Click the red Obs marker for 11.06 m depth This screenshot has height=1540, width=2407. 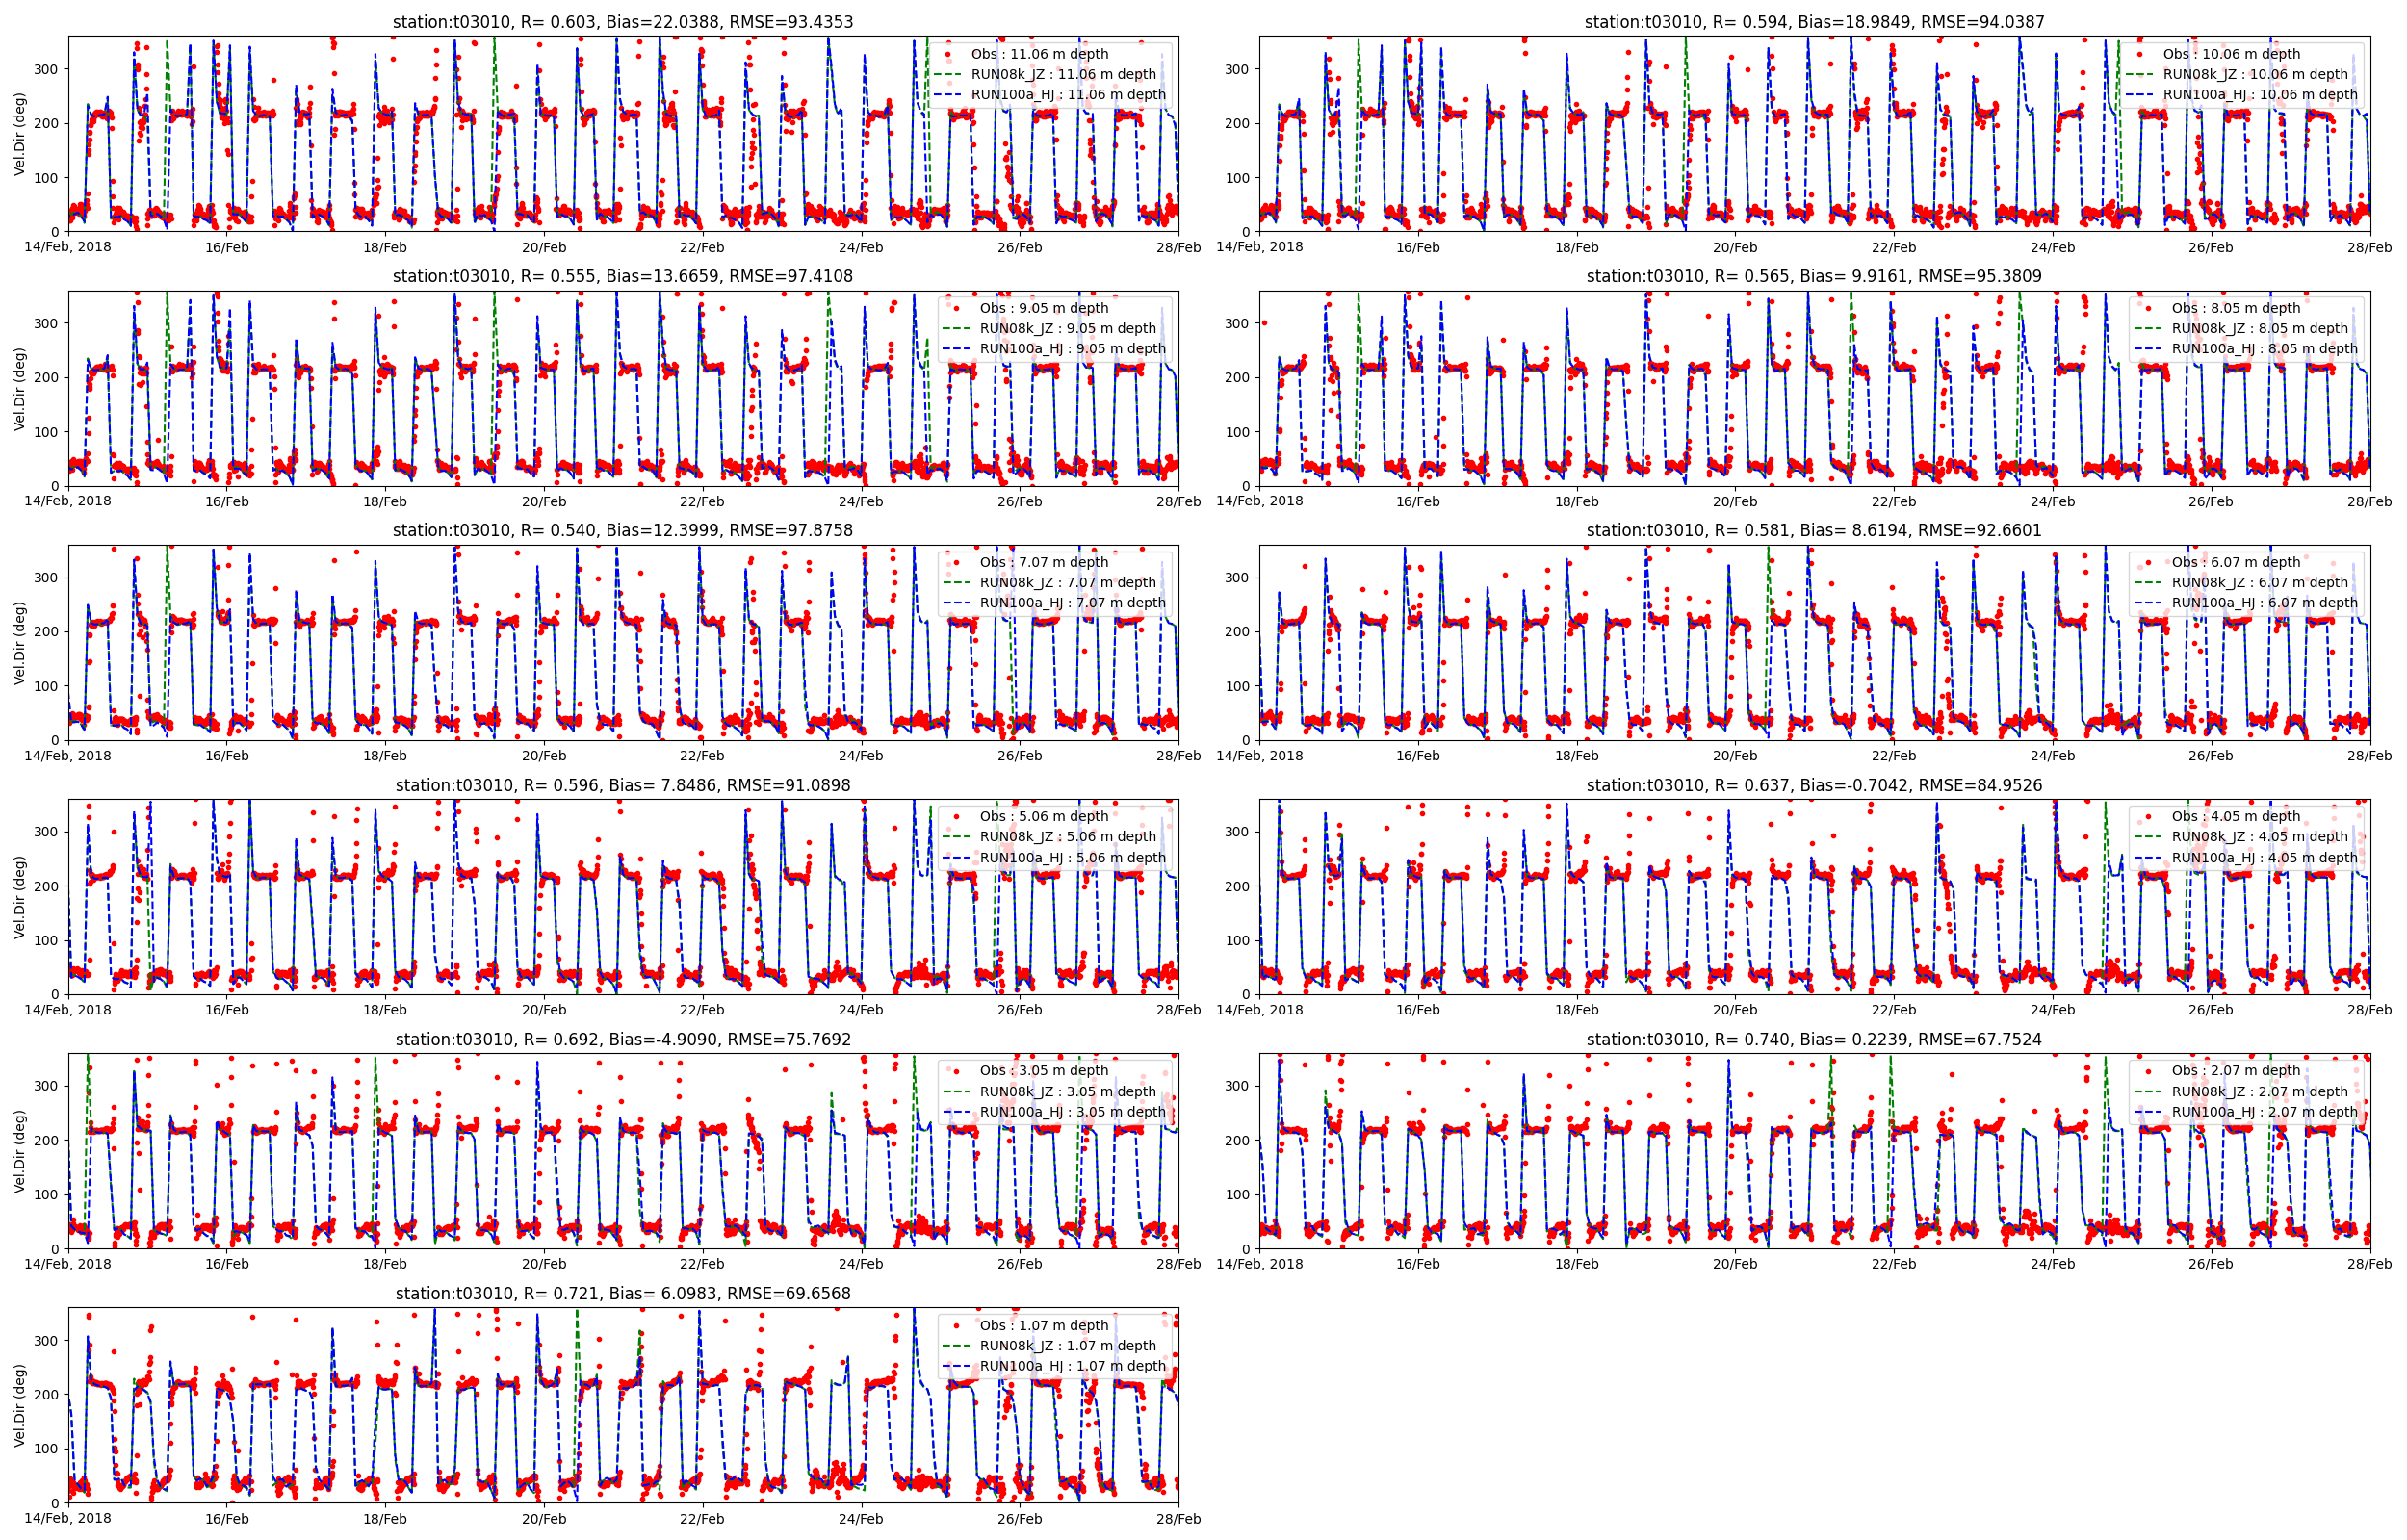pyautogui.click(x=947, y=54)
